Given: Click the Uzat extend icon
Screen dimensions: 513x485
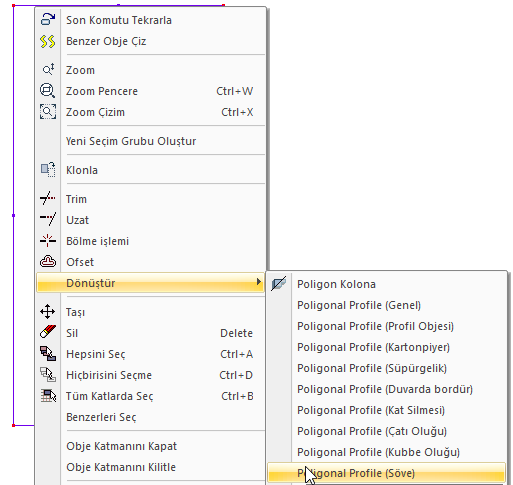Looking at the screenshot, I should coord(48,219).
